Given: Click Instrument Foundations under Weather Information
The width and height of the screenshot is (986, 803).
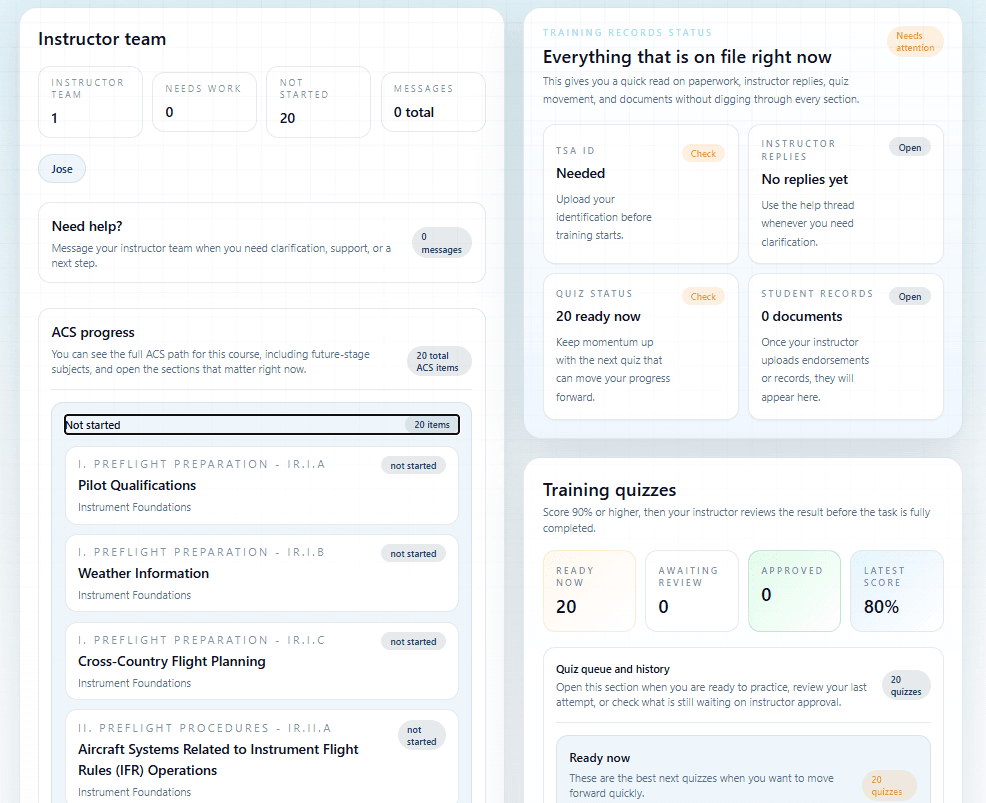Looking at the screenshot, I should coord(135,595).
